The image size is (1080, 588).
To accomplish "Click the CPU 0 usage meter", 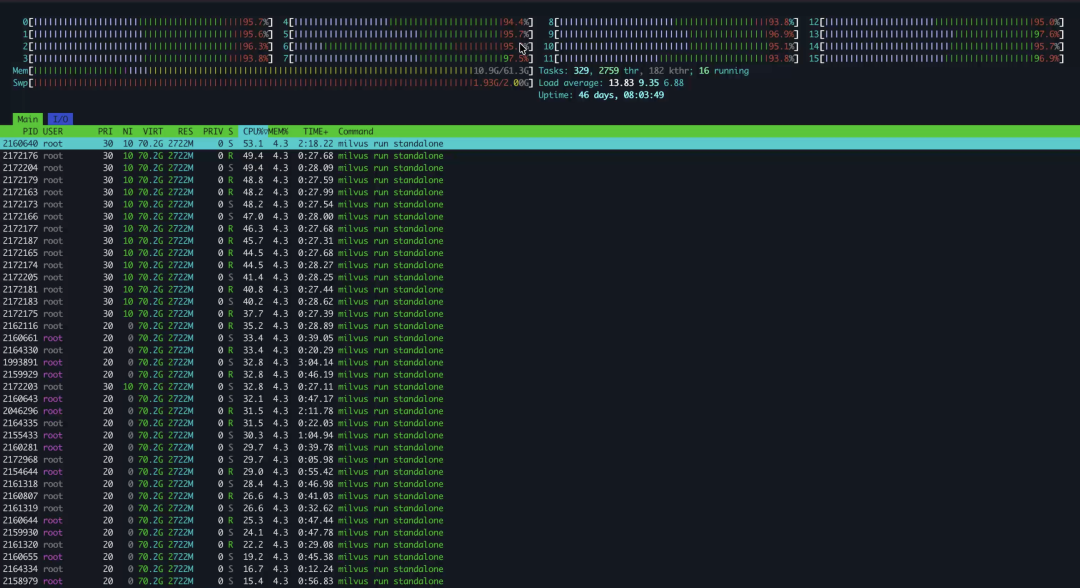I will tap(147, 22).
